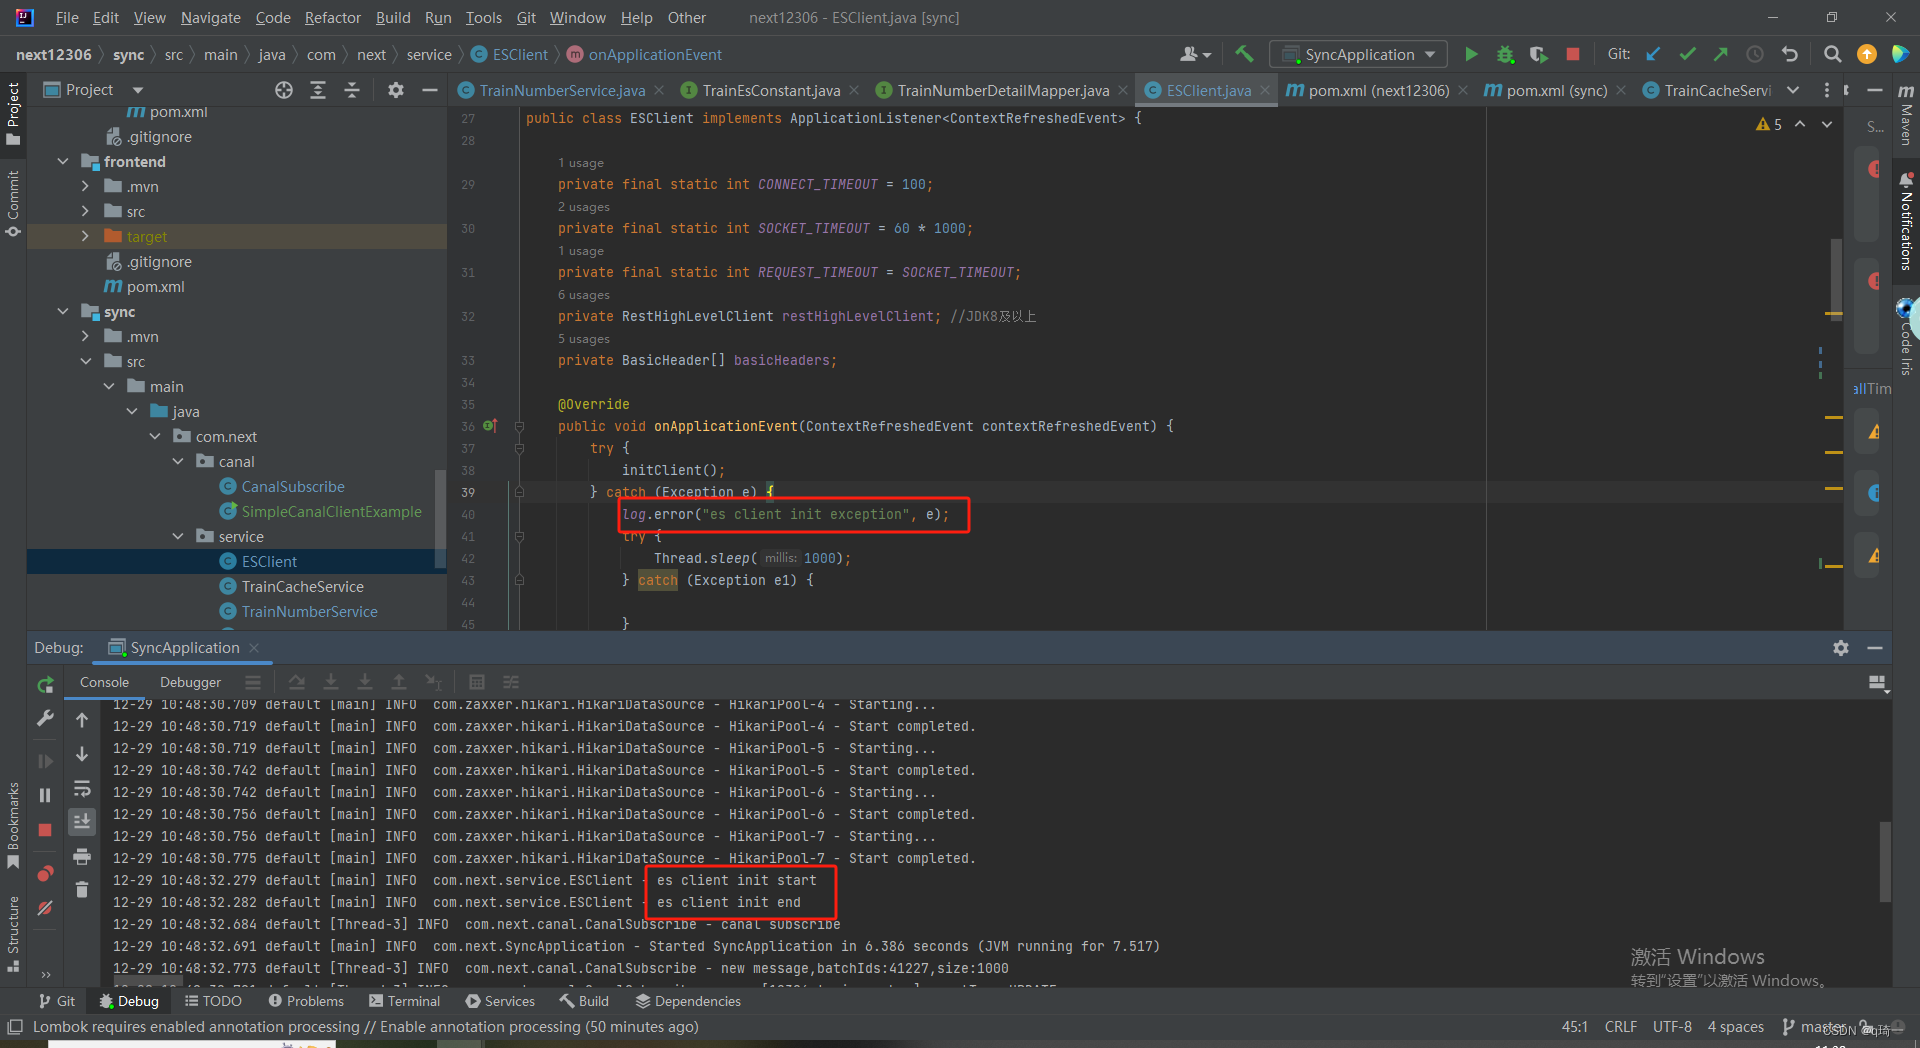This screenshot has height=1048, width=1920.
Task: Toggle scroll to end in console
Action: click(82, 821)
